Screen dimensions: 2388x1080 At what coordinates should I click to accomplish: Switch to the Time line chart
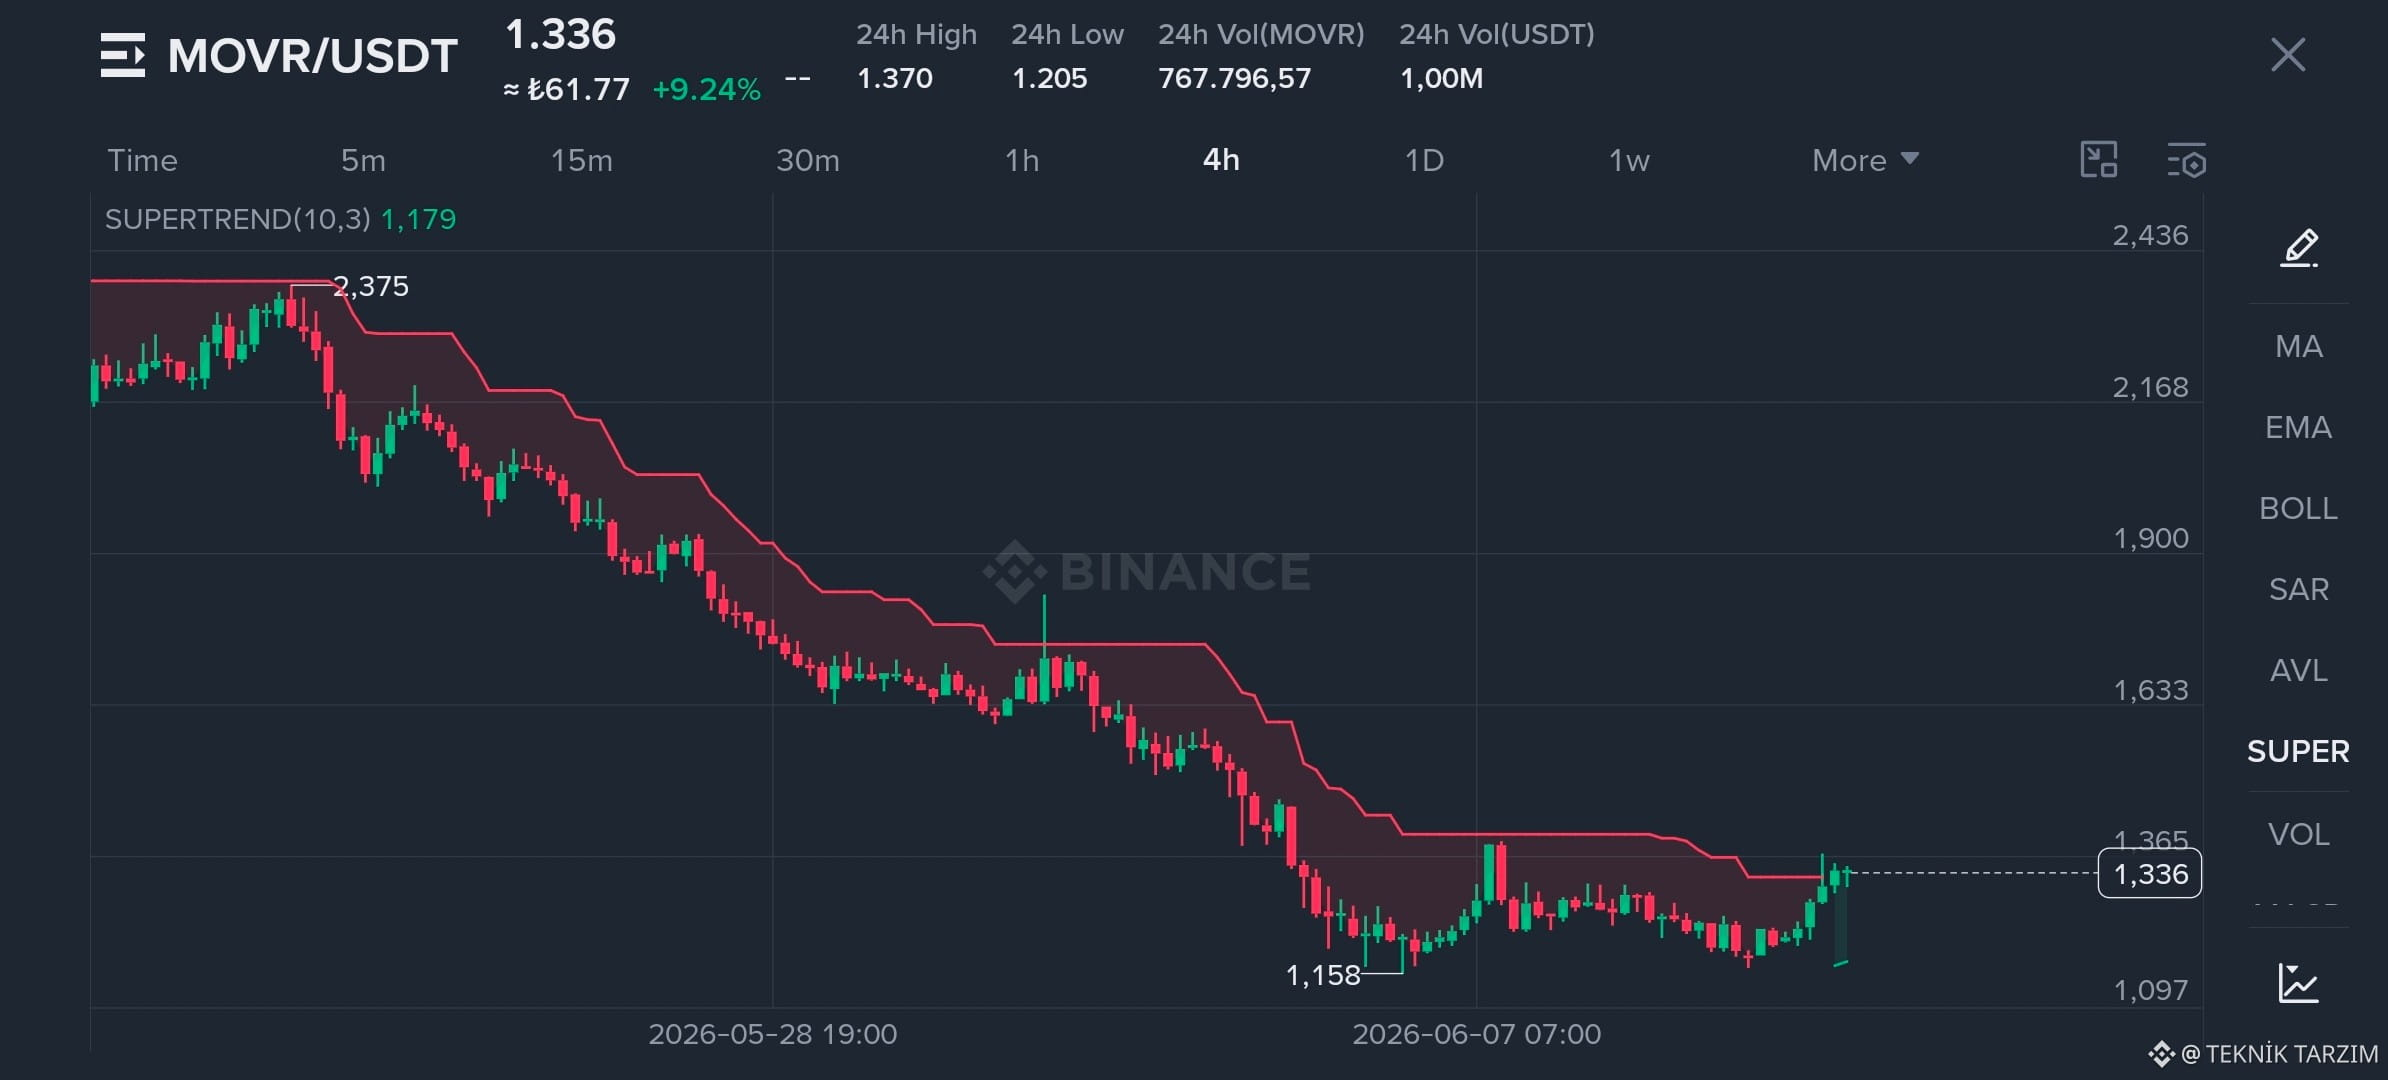[x=142, y=160]
